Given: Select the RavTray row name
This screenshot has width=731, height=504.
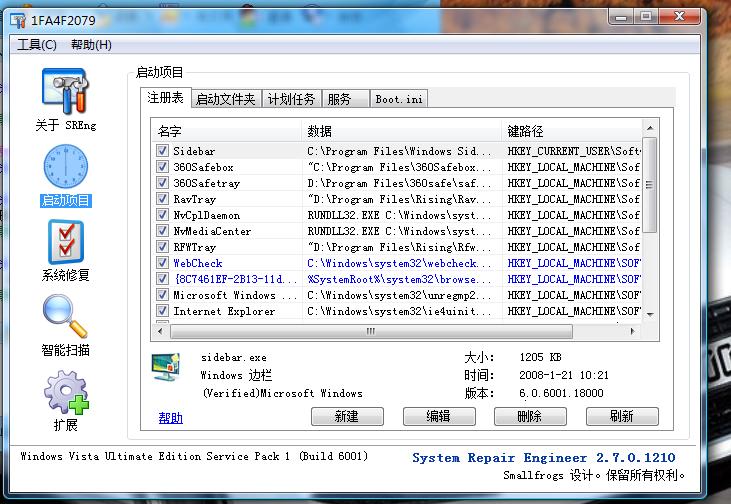Looking at the screenshot, I should pyautogui.click(x=194, y=200).
